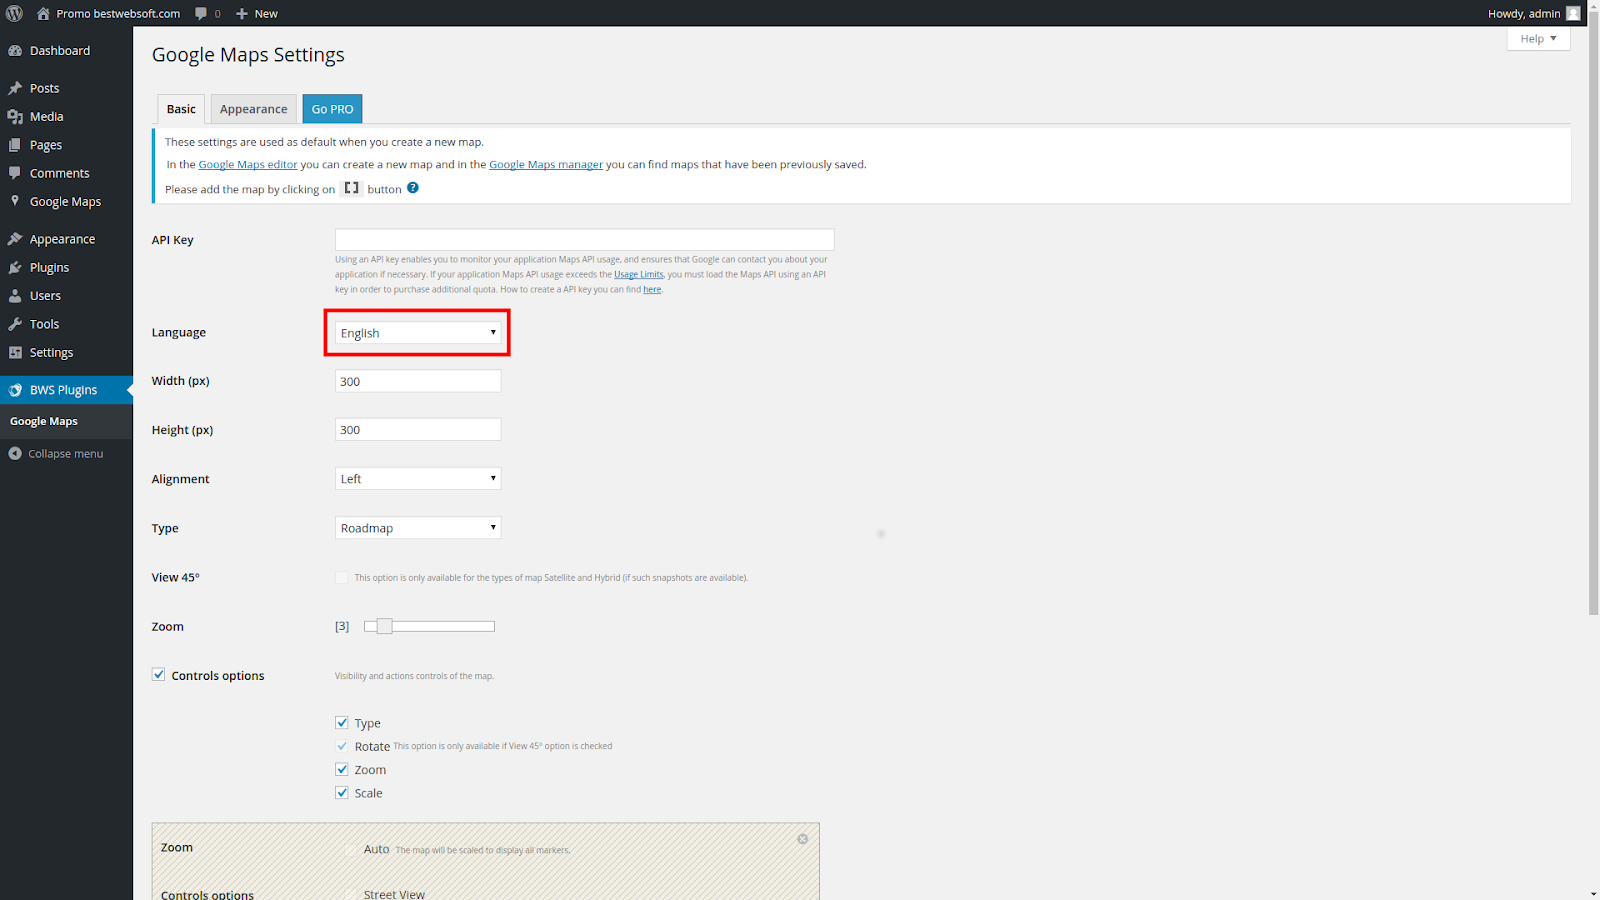Click the WordPress logo icon
Viewport: 1600px width, 900px height.
pyautogui.click(x=14, y=13)
